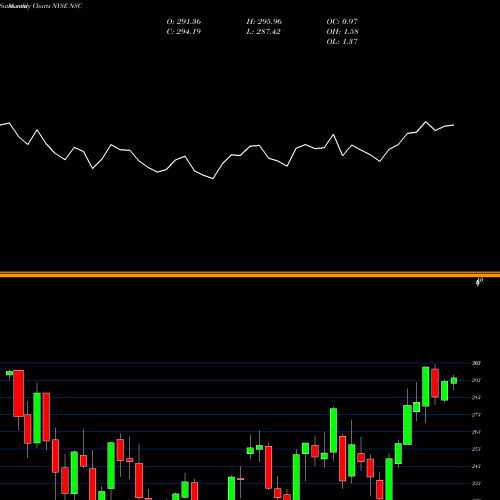The height and width of the screenshot is (500, 500).
Task: Click the high price value H: 295.96
Action: coord(264,22)
